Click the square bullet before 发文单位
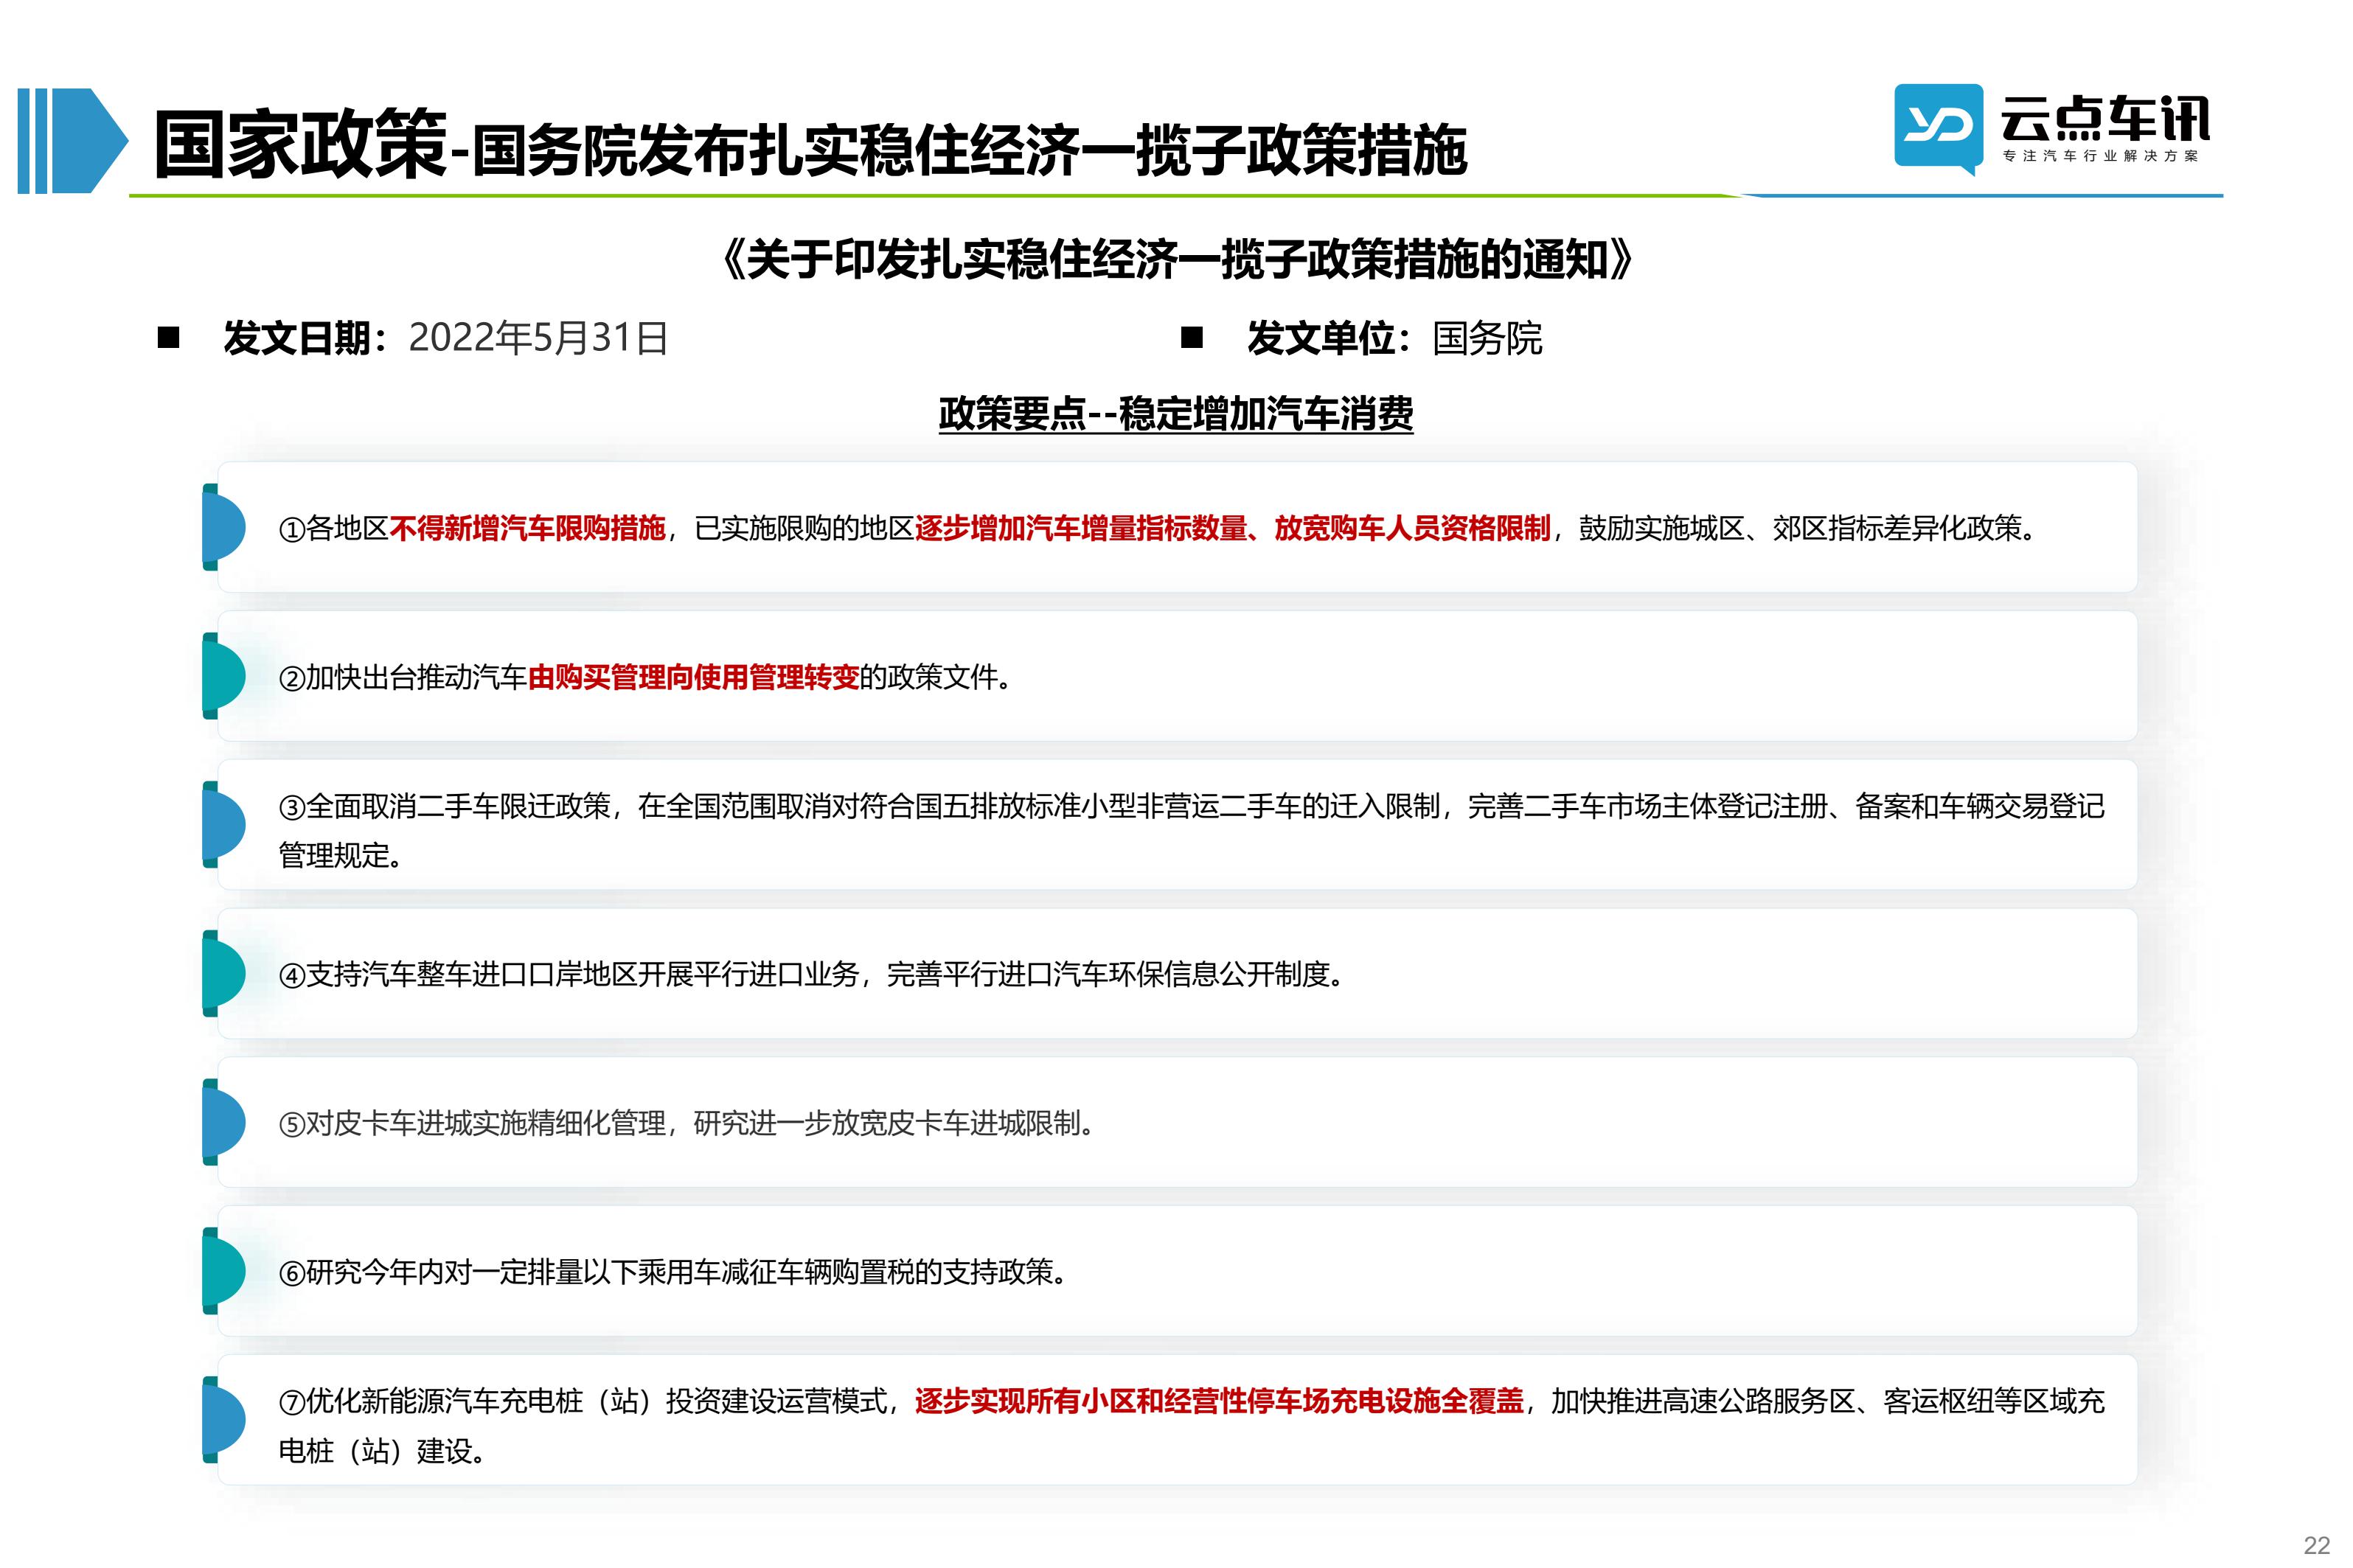The height and width of the screenshot is (1568, 2353). point(1191,338)
